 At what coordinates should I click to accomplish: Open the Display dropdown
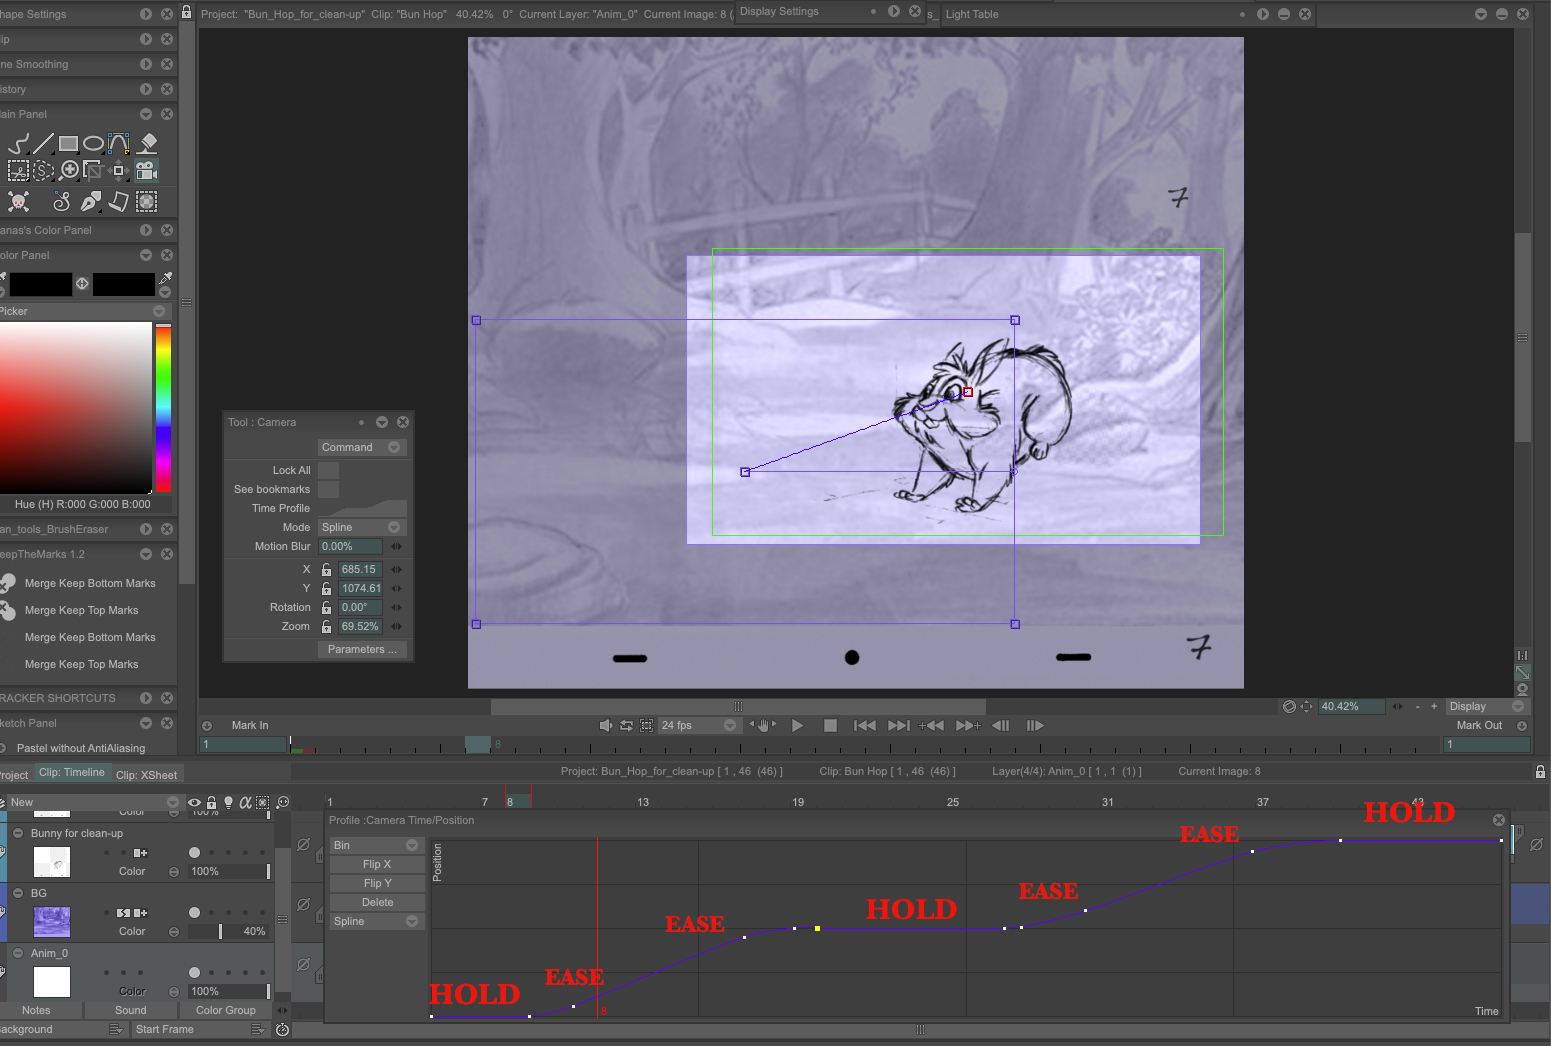tap(1487, 706)
